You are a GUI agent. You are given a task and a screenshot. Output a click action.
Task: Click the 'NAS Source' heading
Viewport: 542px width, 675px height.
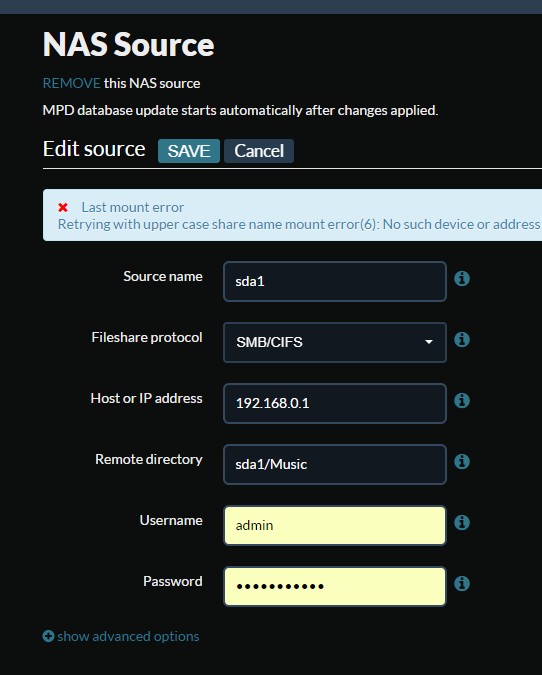pos(128,44)
